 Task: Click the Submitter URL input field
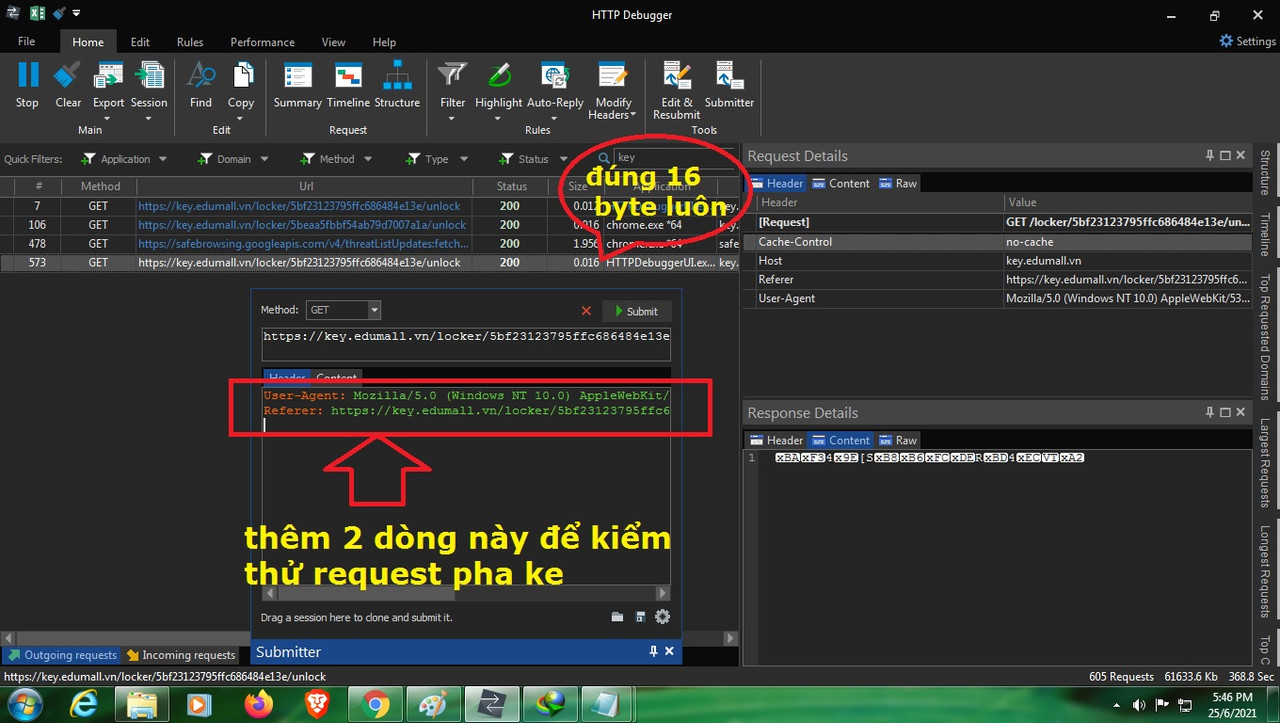466,344
